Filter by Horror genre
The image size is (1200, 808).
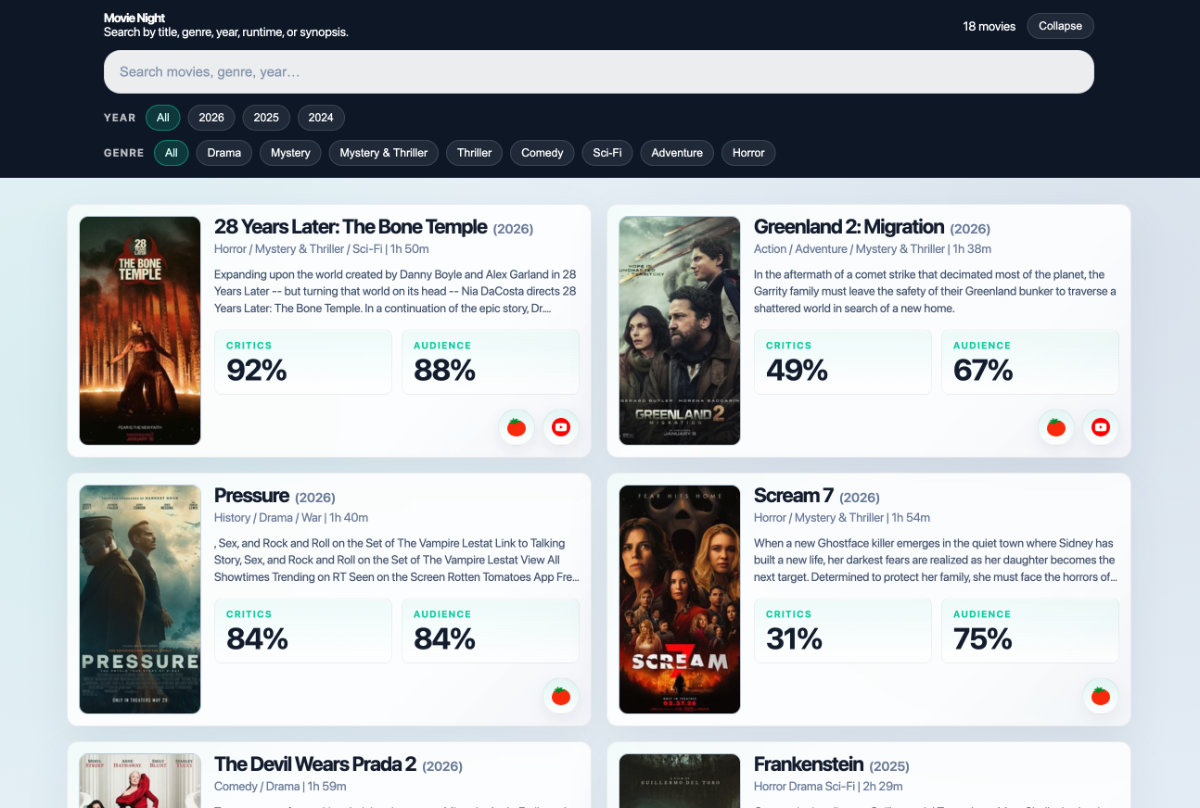pos(748,153)
